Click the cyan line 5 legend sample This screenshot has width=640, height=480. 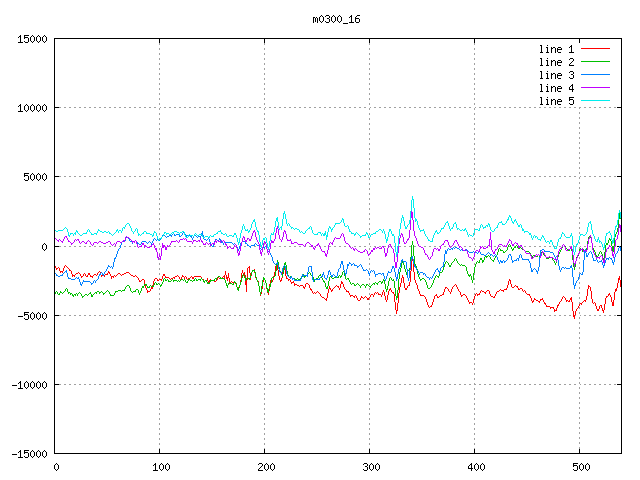click(x=595, y=101)
